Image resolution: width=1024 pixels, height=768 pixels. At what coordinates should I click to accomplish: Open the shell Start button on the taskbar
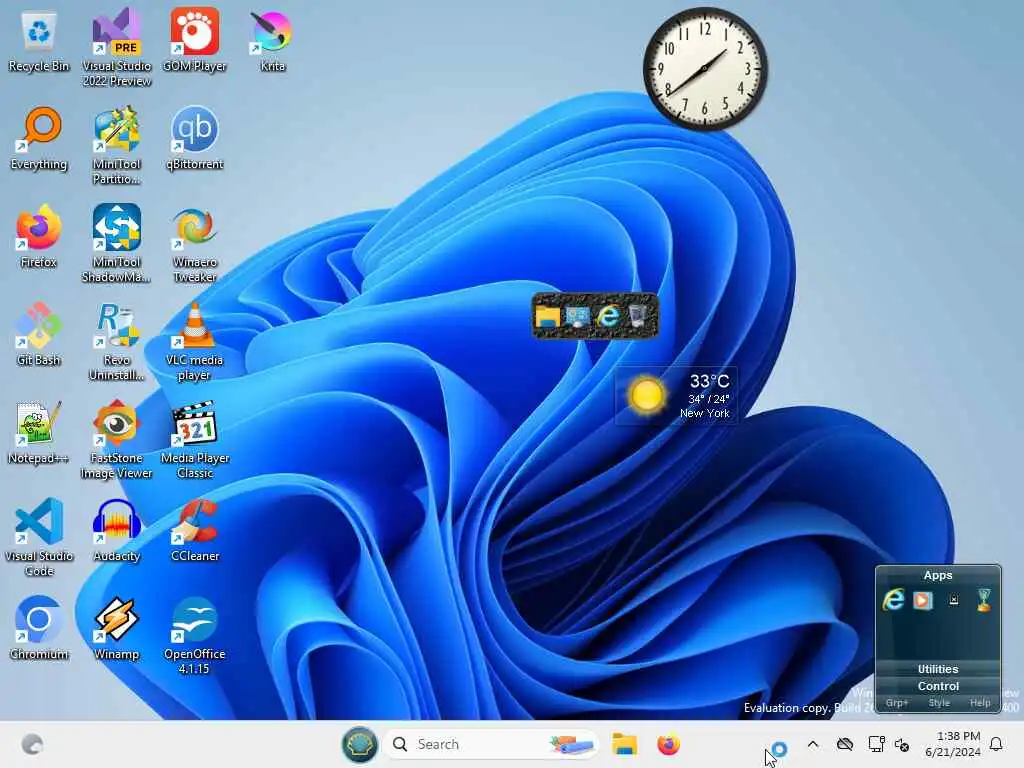360,744
